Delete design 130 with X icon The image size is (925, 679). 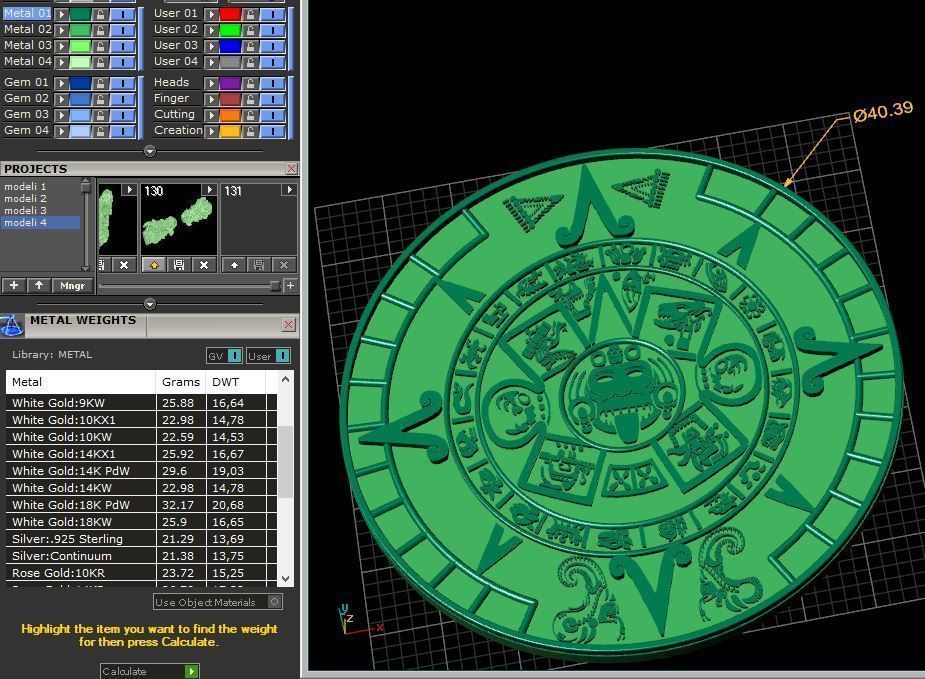(204, 265)
